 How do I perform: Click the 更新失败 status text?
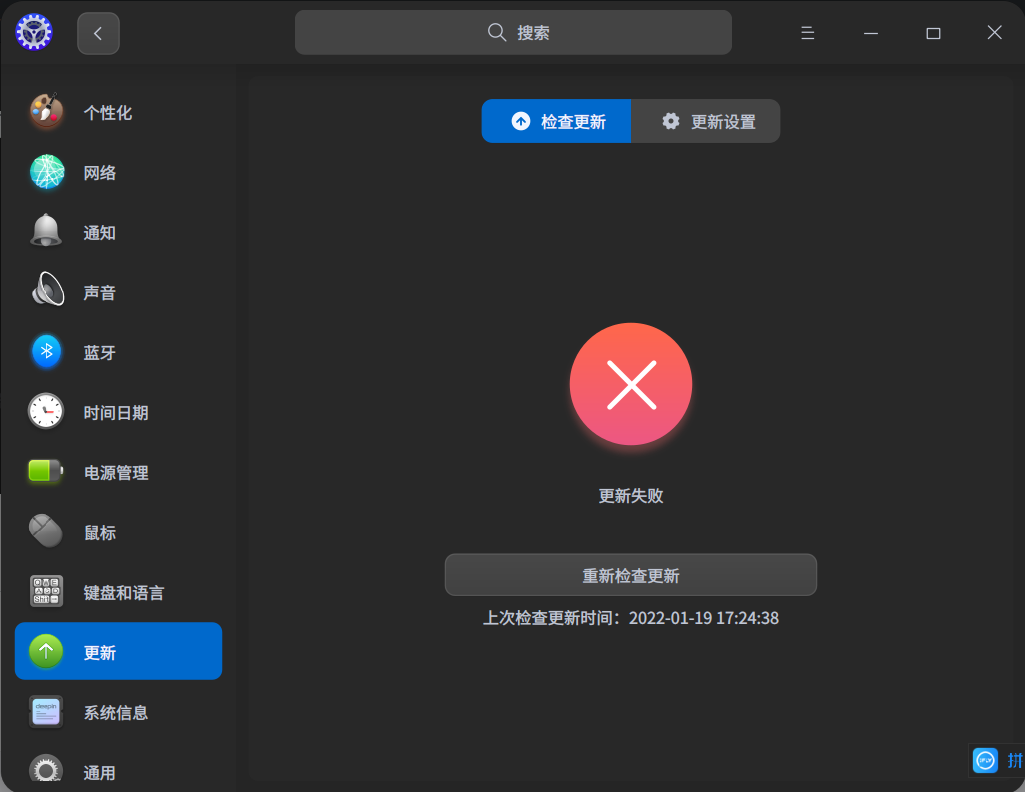[631, 496]
